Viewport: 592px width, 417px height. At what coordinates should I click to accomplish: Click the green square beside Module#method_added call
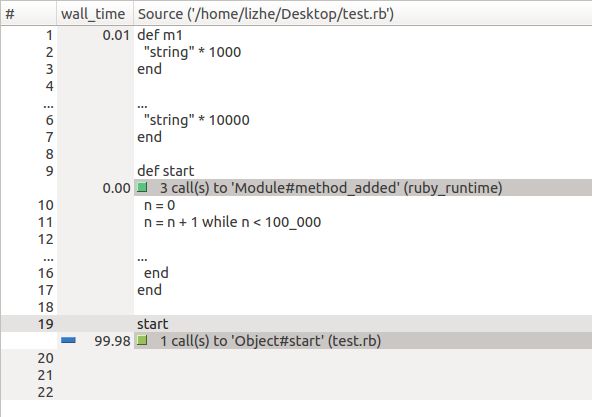point(142,187)
